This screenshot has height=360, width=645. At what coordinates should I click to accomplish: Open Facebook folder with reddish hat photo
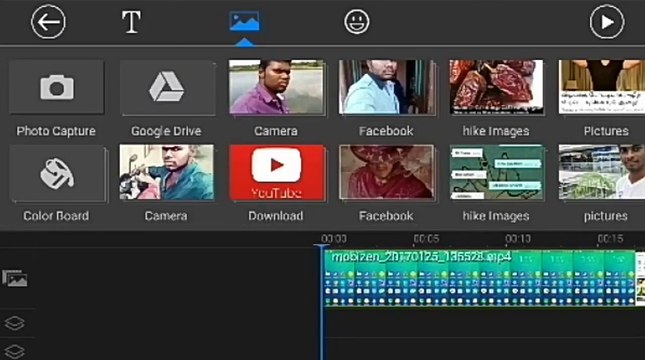coord(387,172)
